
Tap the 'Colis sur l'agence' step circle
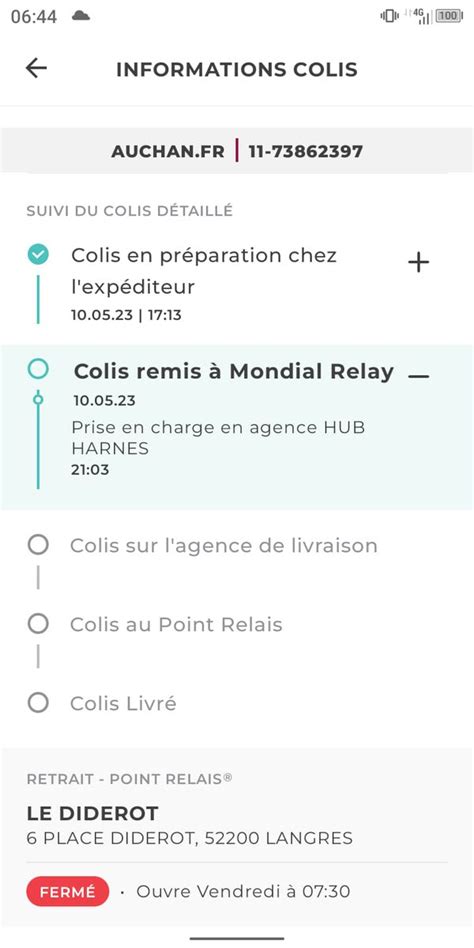(x=38, y=545)
